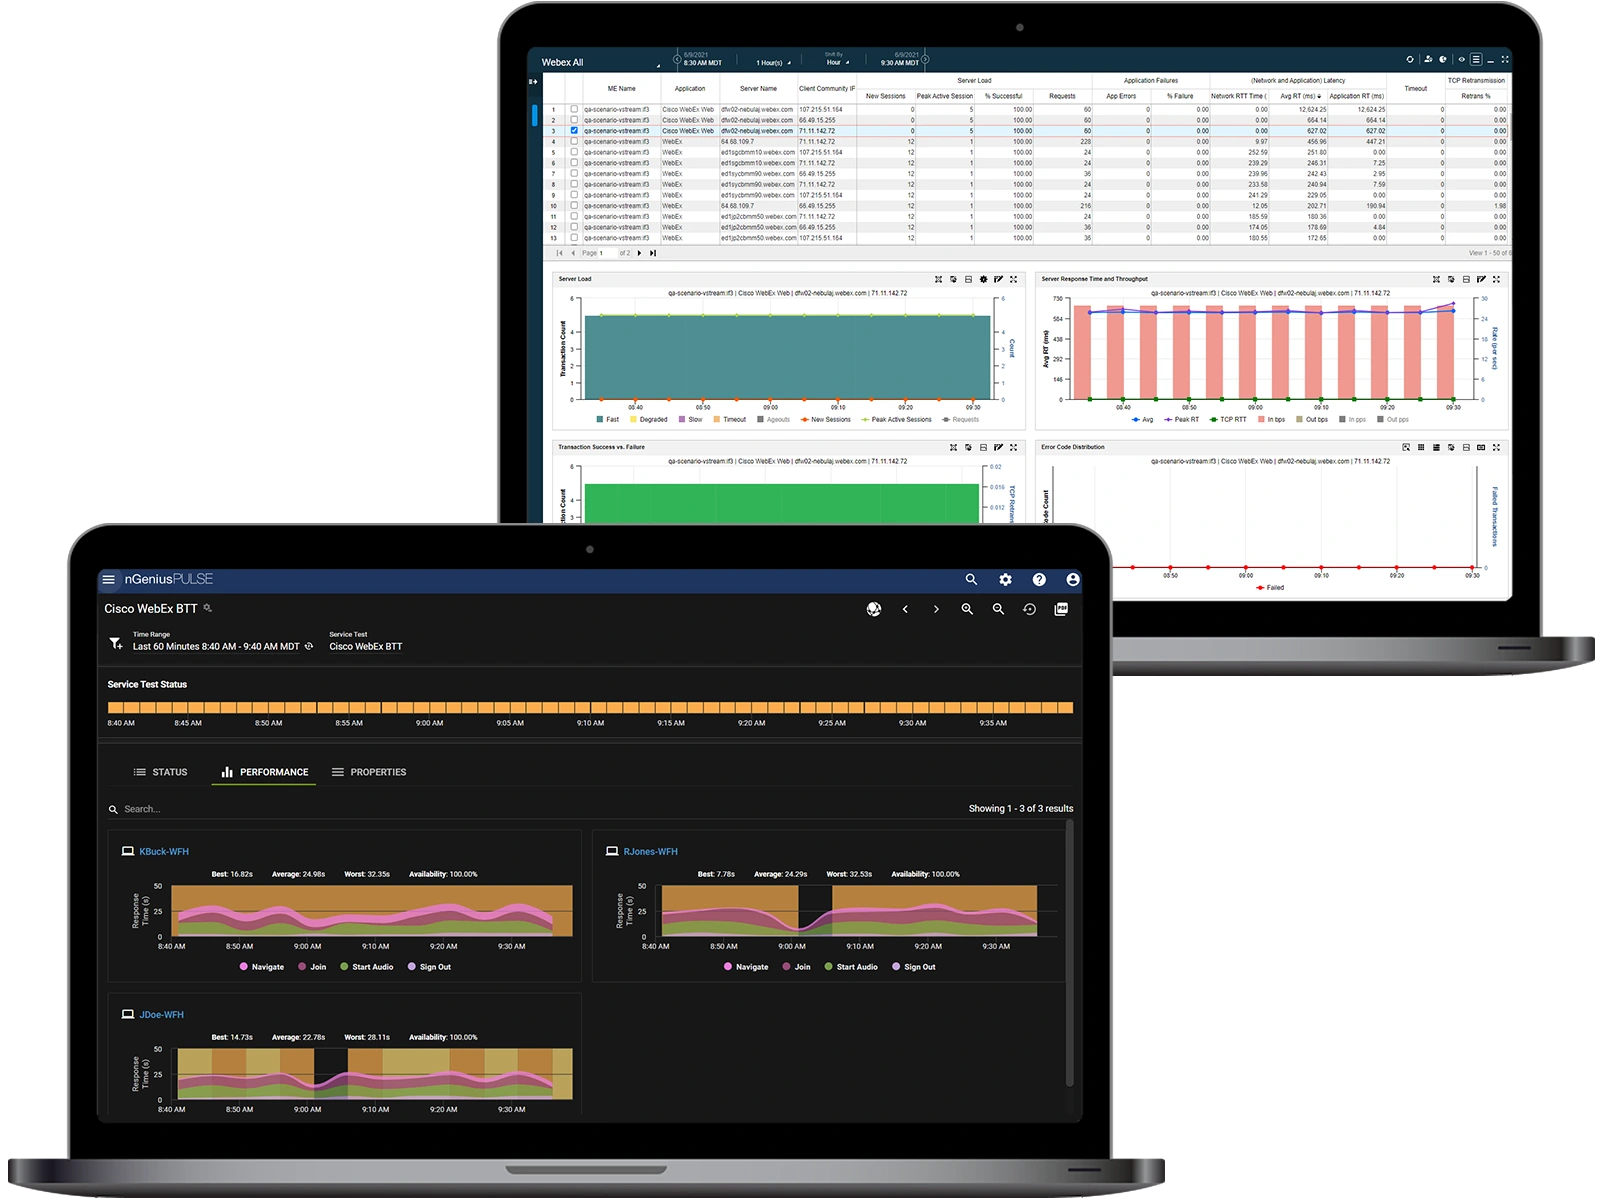Open the hamburger menu in nGeniusPULSE
Screen dimensions: 1600x1200
110,579
